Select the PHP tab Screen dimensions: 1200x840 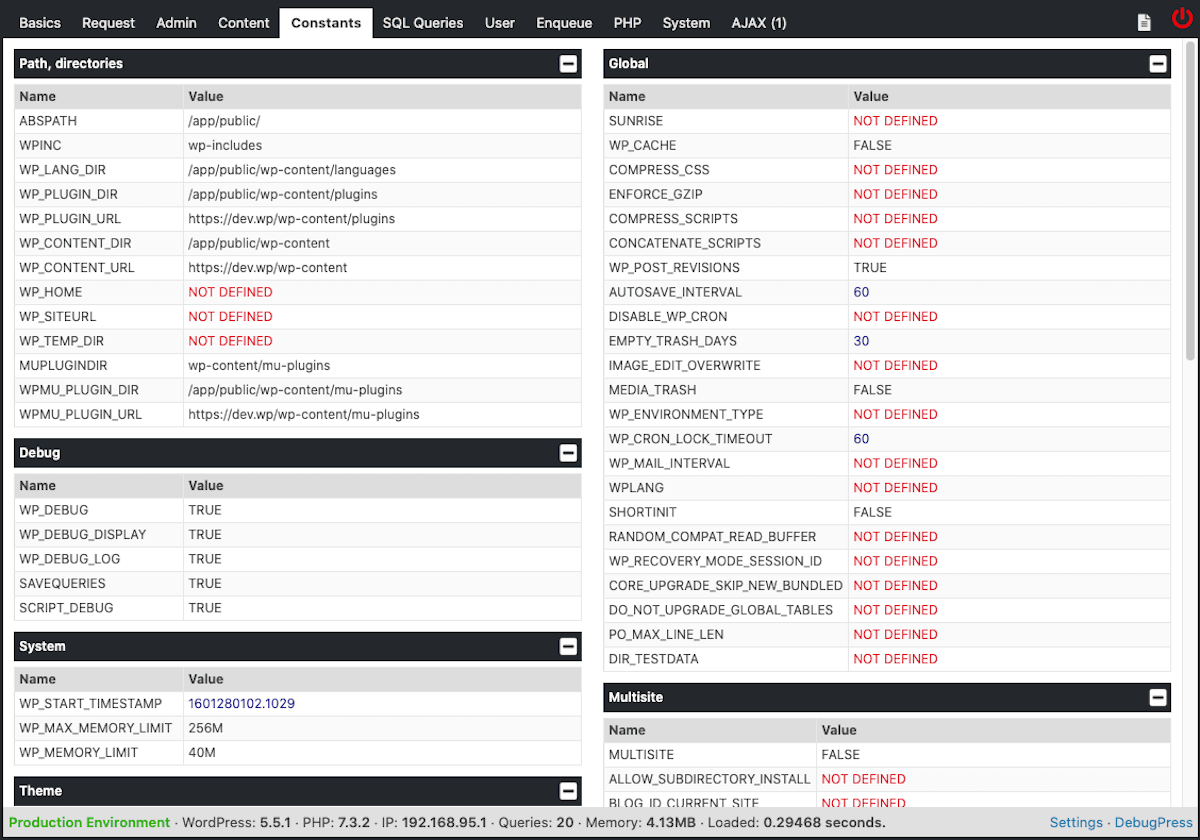pyautogui.click(x=627, y=23)
